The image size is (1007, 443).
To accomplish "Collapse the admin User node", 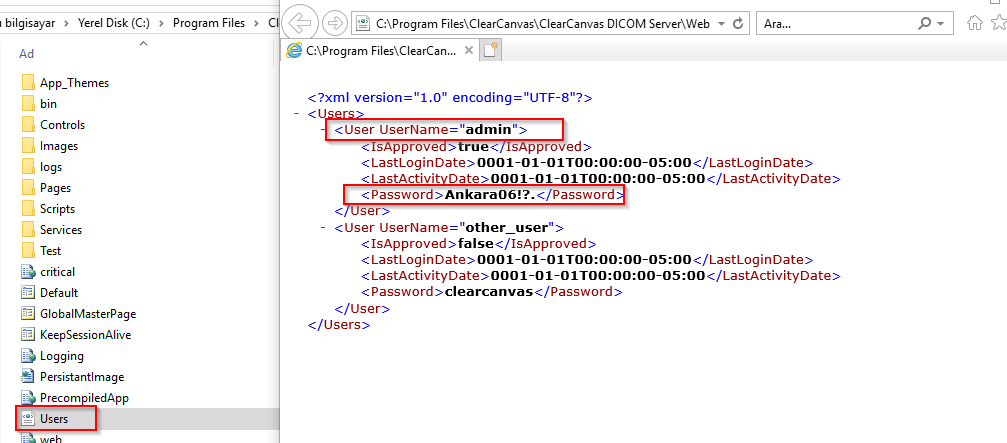I will (323, 130).
